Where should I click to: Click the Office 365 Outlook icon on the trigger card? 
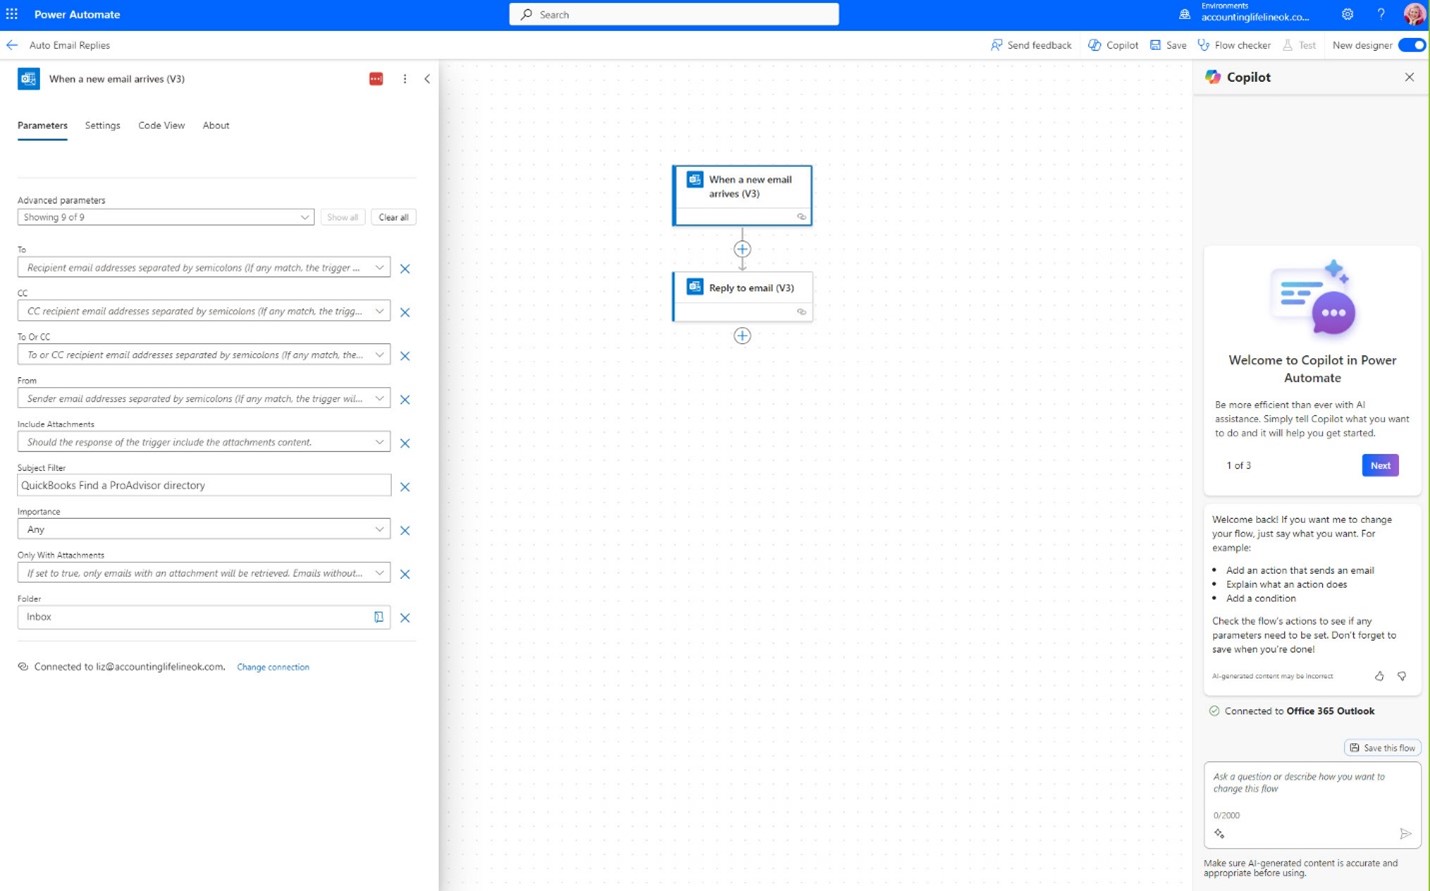point(694,179)
